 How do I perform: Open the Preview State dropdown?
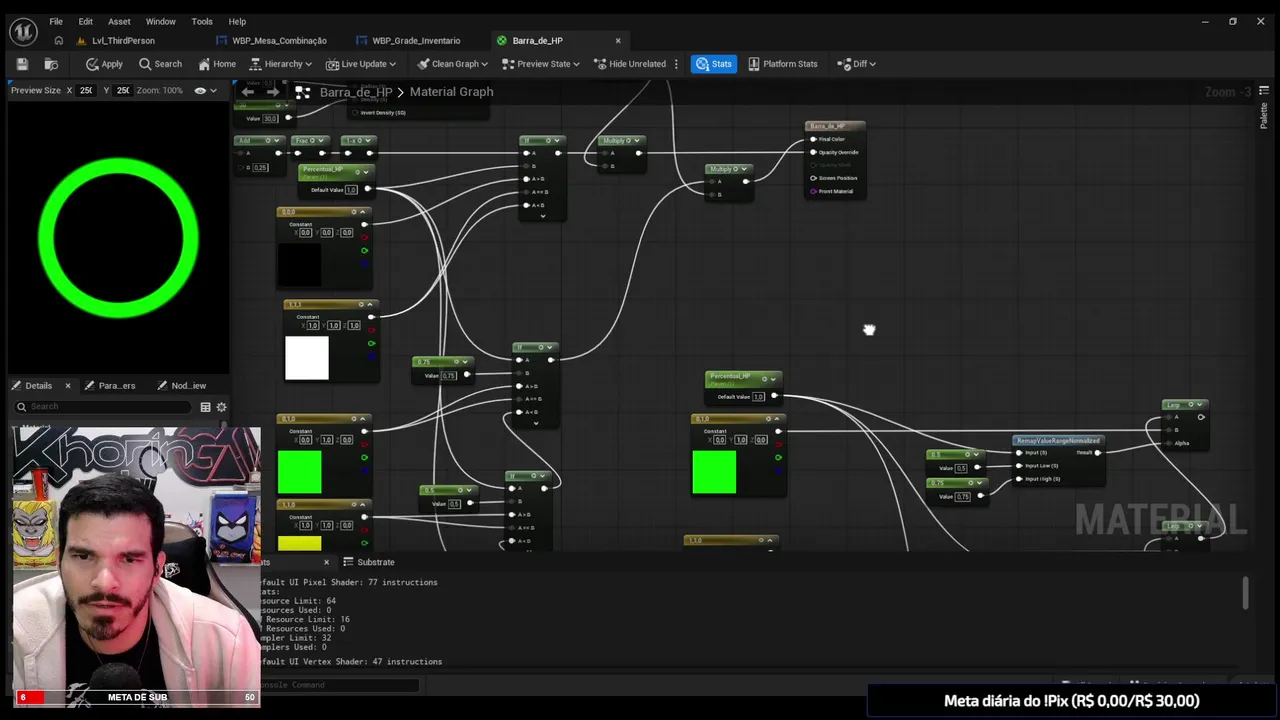pos(541,64)
